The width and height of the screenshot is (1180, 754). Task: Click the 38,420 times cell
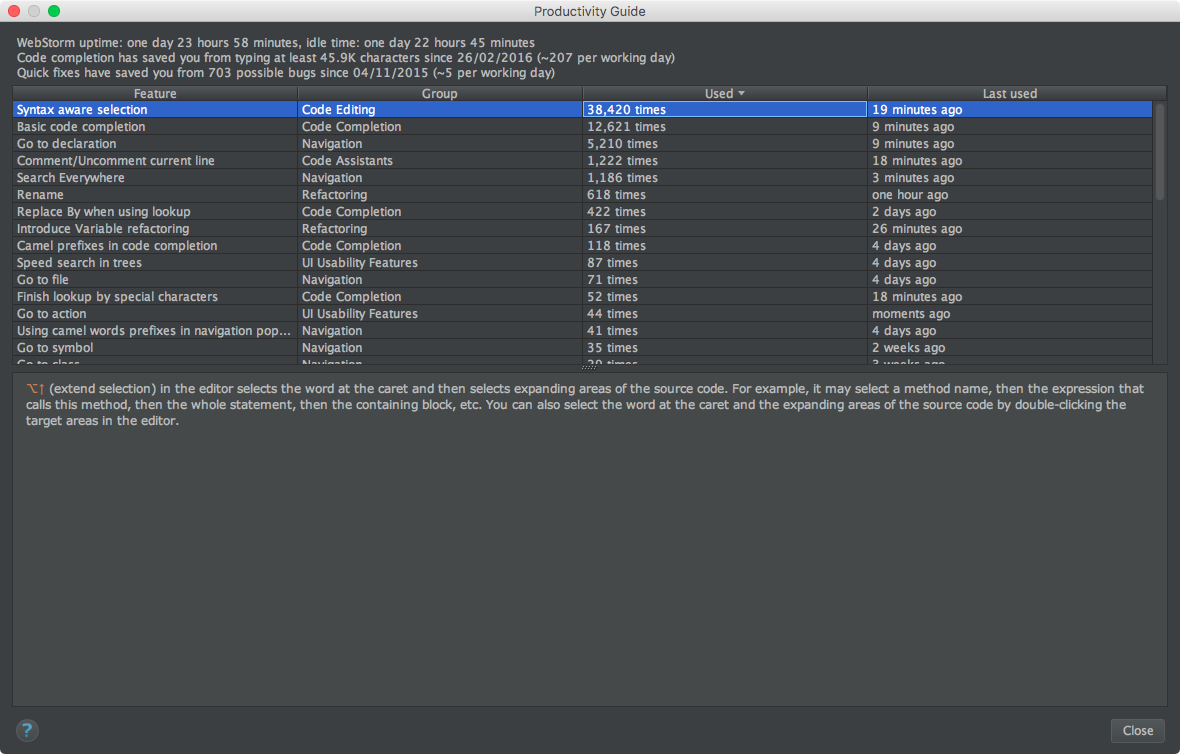(725, 109)
